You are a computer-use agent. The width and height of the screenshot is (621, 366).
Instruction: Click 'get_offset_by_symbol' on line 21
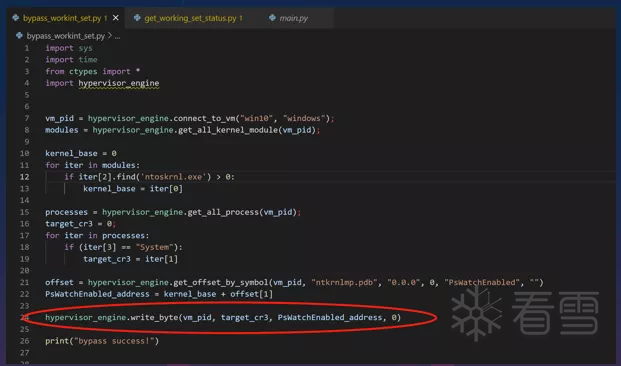tap(221, 283)
